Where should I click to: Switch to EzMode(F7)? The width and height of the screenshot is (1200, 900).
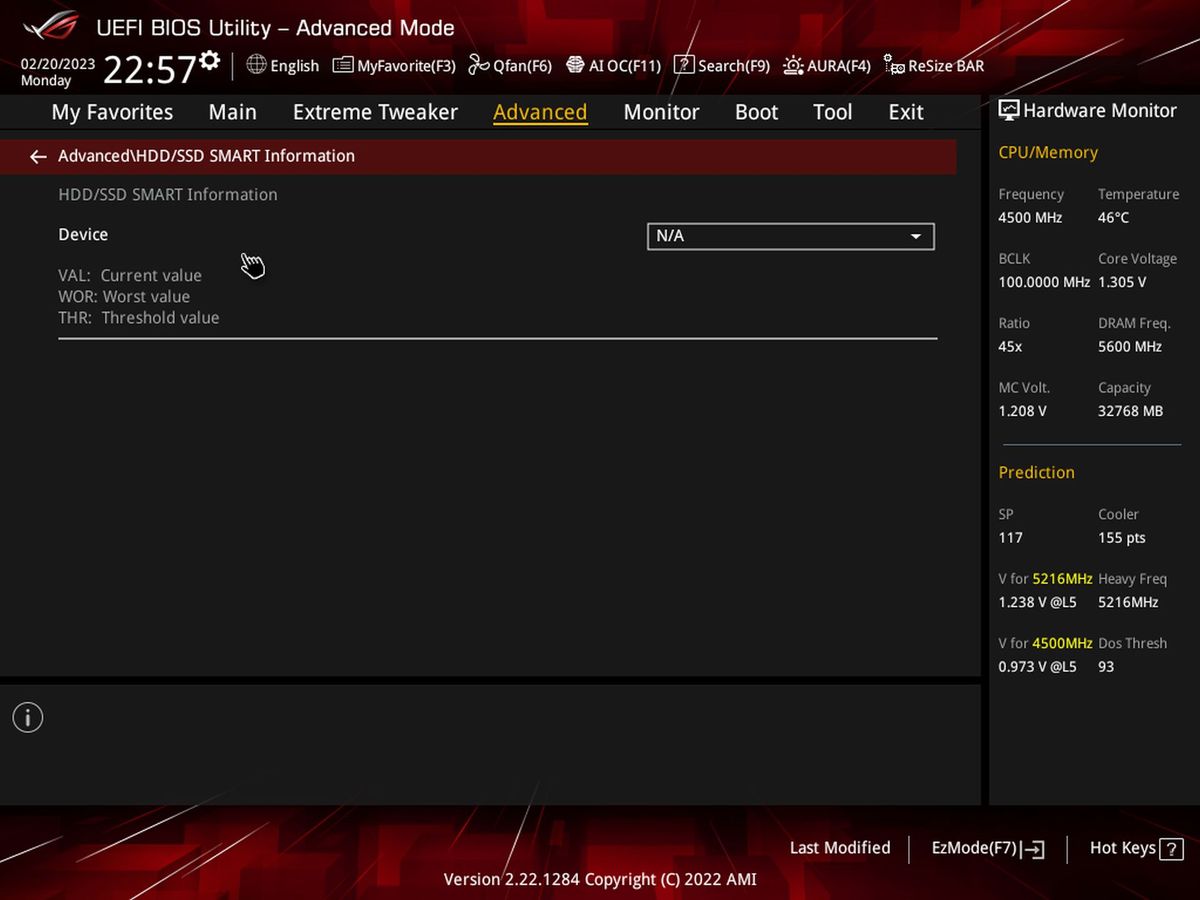click(988, 848)
